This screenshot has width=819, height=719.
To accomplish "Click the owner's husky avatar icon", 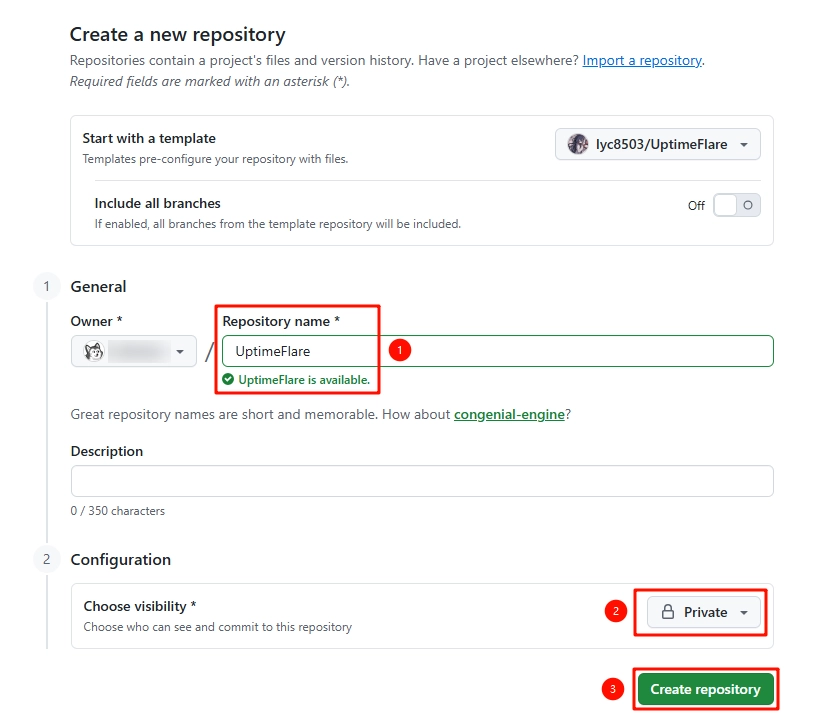I will pyautogui.click(x=94, y=351).
